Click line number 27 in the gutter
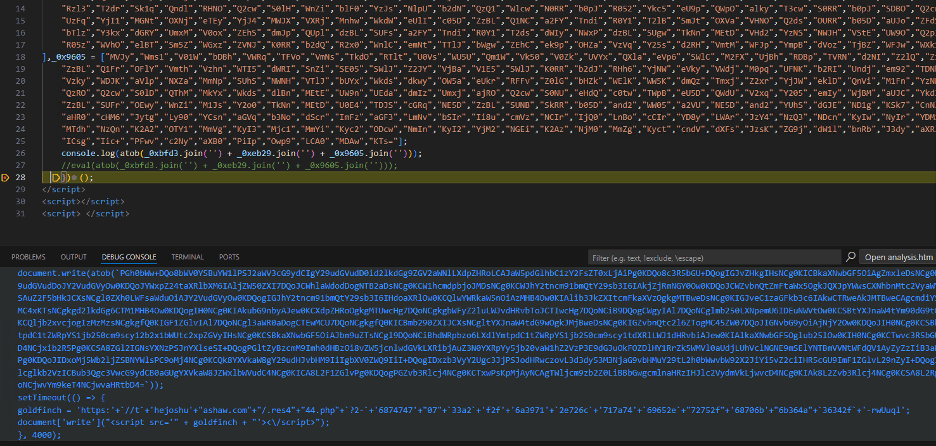The image size is (936, 446). pos(21,165)
